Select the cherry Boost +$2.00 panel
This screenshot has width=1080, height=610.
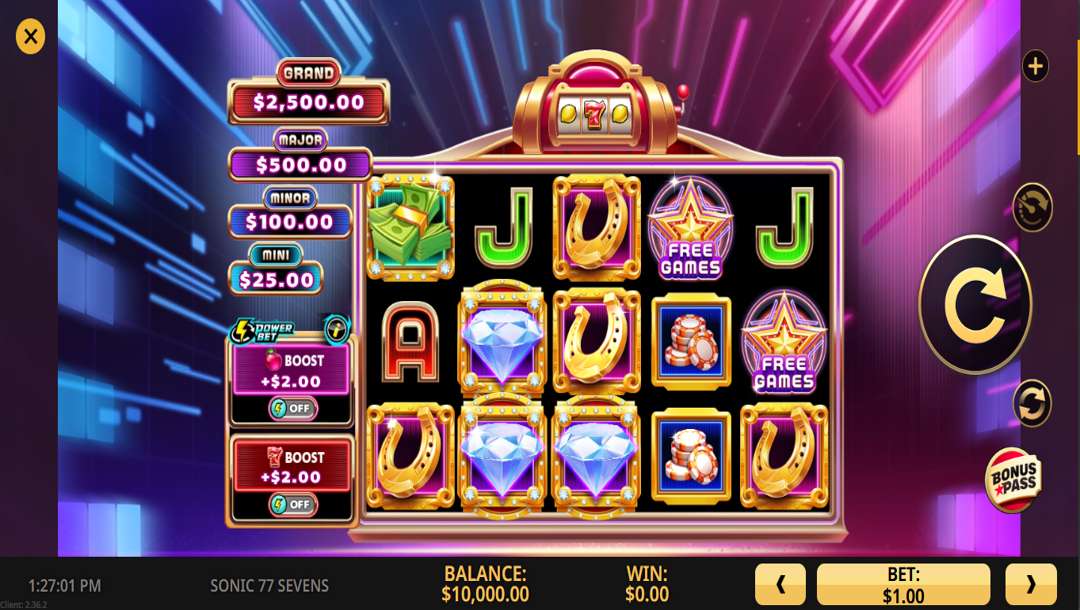point(291,370)
